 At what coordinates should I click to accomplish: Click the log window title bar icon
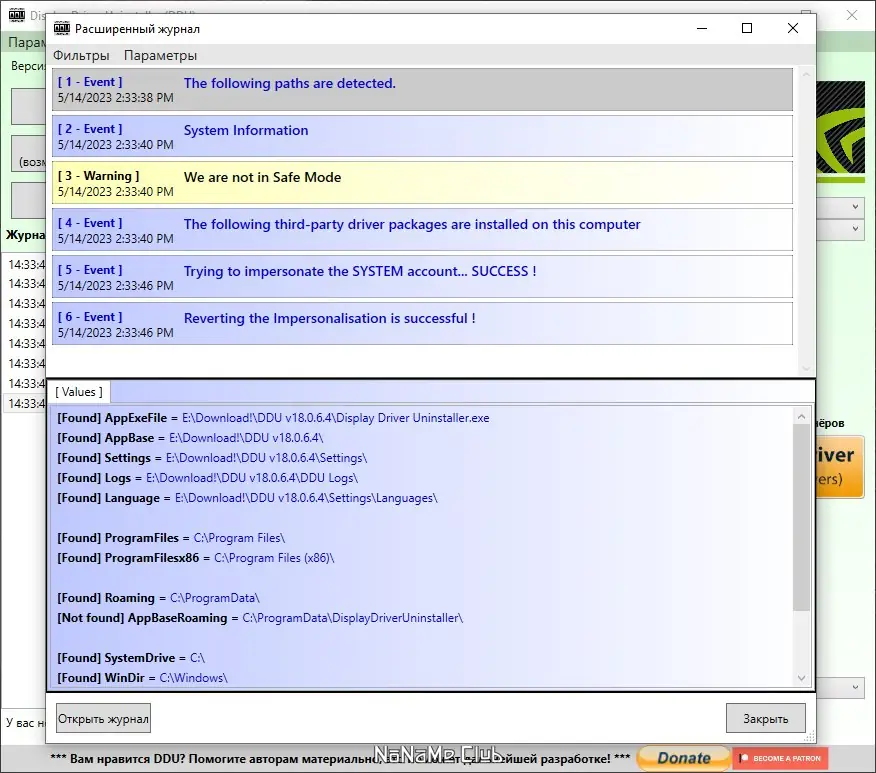click(61, 28)
